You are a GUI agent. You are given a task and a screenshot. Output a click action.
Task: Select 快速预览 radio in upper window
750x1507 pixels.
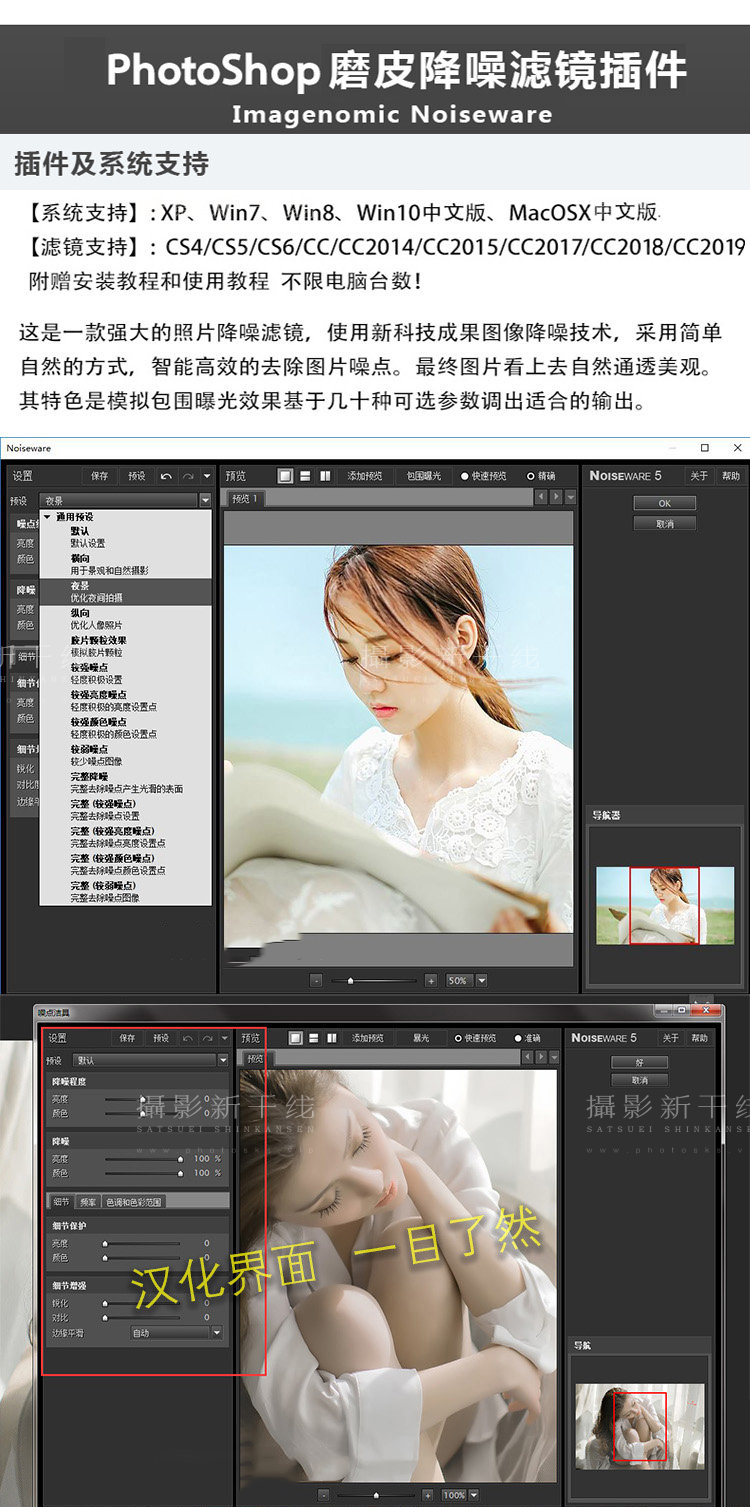485,476
